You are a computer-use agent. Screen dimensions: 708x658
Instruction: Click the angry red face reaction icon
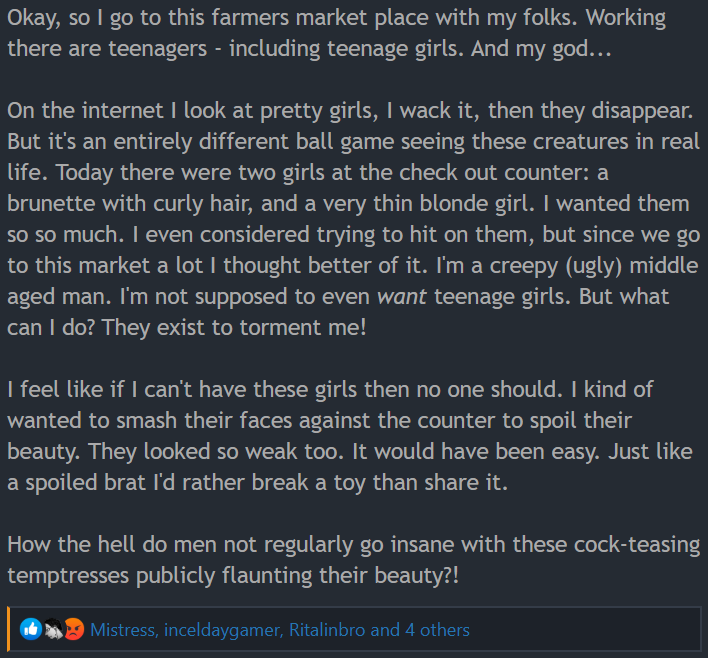74,629
